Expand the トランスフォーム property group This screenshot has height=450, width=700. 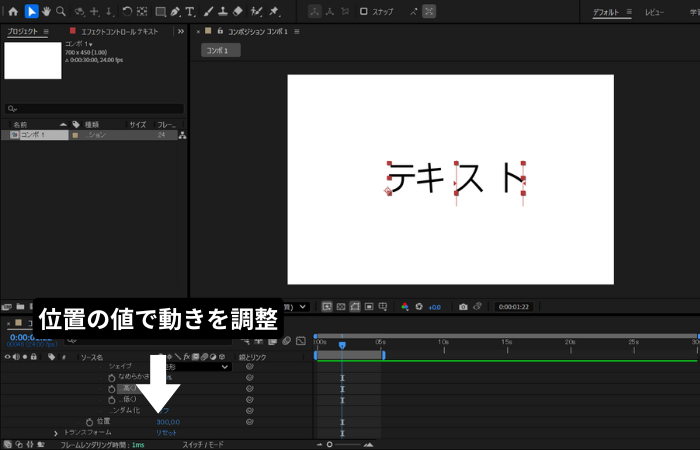pyautogui.click(x=56, y=433)
